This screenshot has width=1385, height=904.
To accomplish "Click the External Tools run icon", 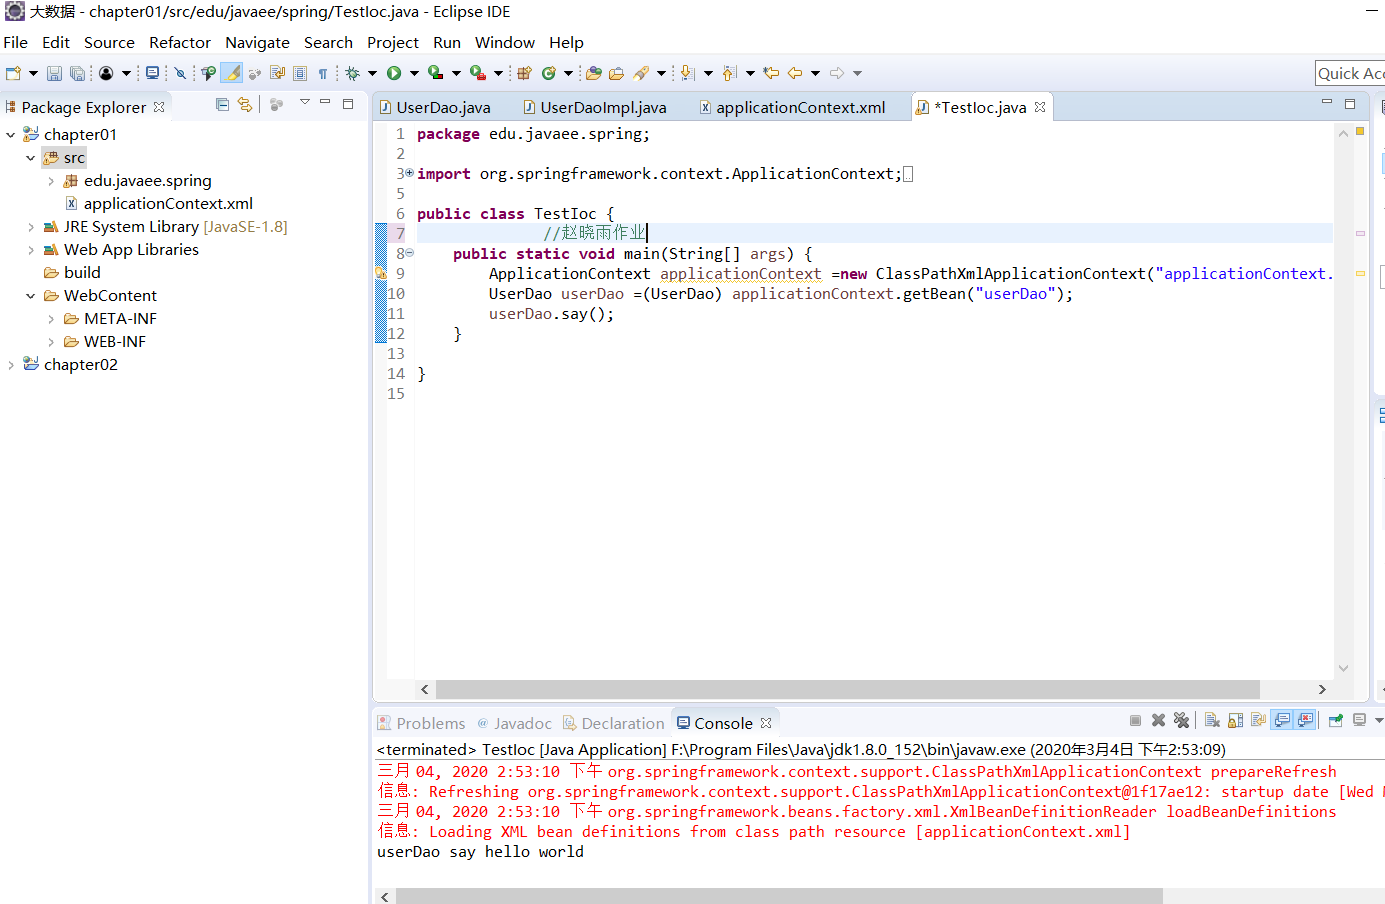I will 478,73.
